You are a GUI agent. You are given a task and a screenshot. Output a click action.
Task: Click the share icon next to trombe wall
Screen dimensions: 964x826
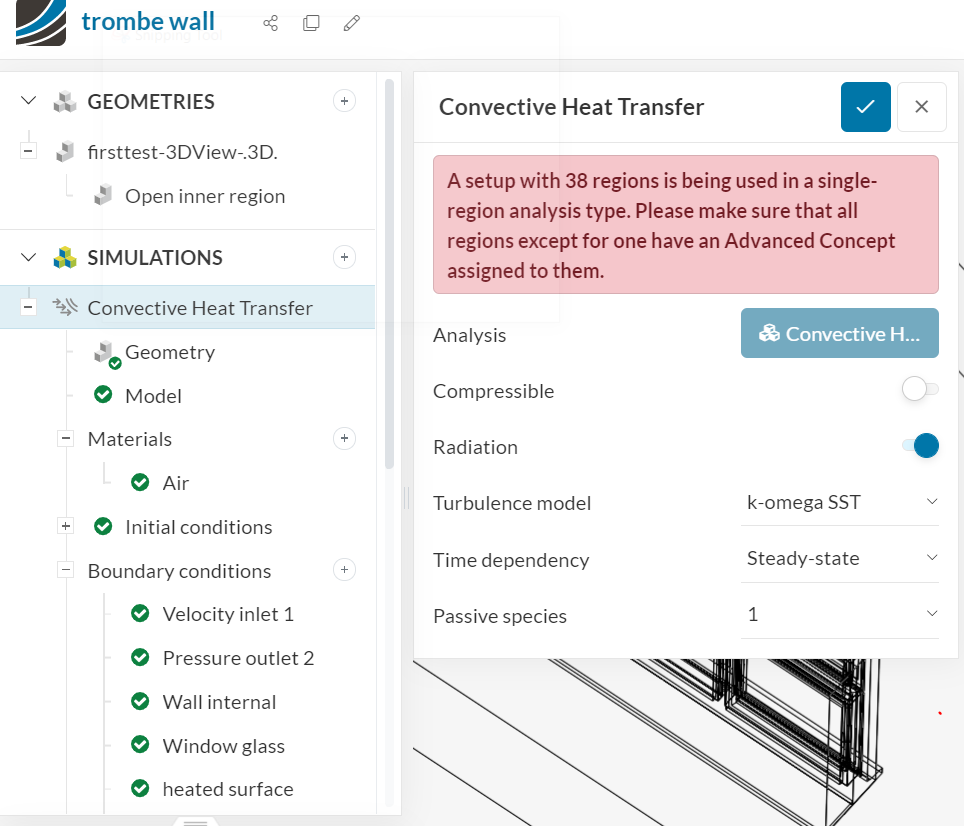[270, 23]
